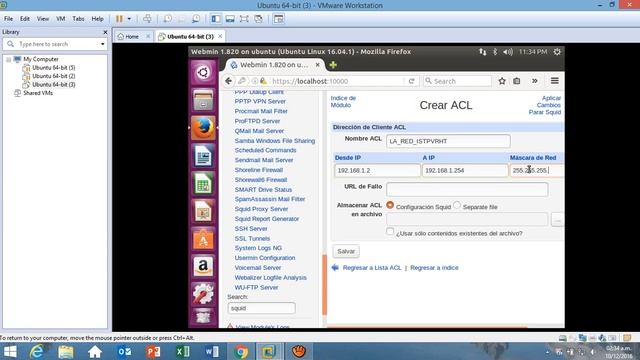Open Squid Report Generator link

267,219
